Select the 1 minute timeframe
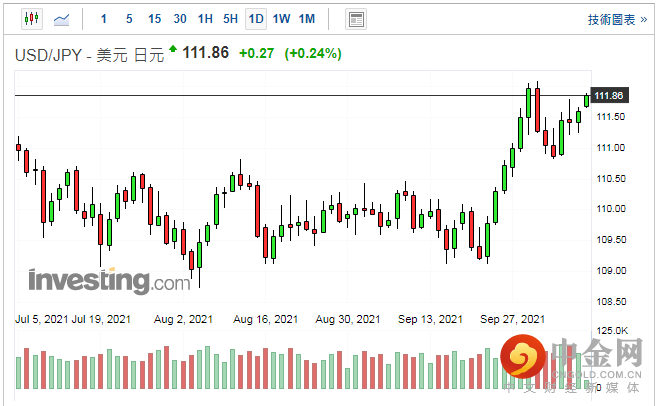Screen dimensions: 657x406 [103, 19]
